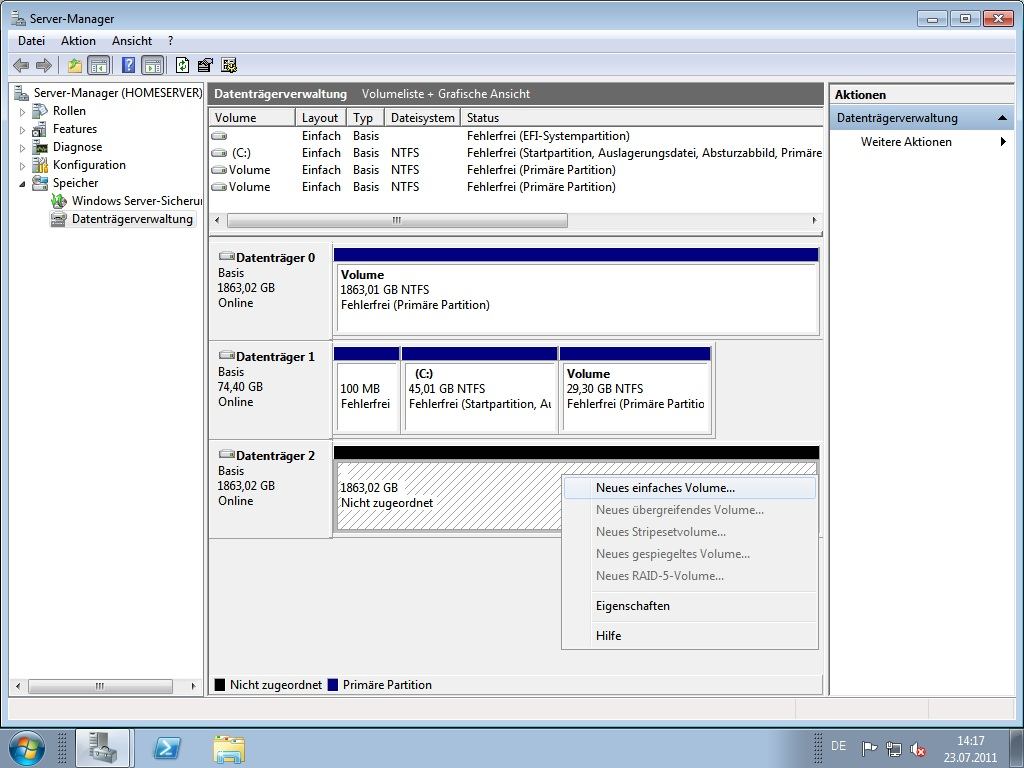Choose Eigenschaften from context menu
Image resolution: width=1024 pixels, height=768 pixels.
690,606
